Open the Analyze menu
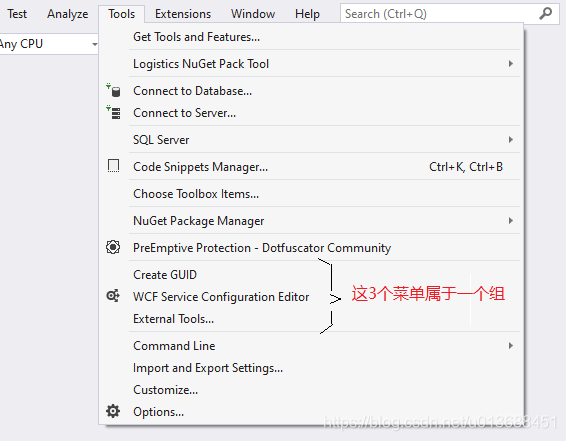 (x=68, y=14)
